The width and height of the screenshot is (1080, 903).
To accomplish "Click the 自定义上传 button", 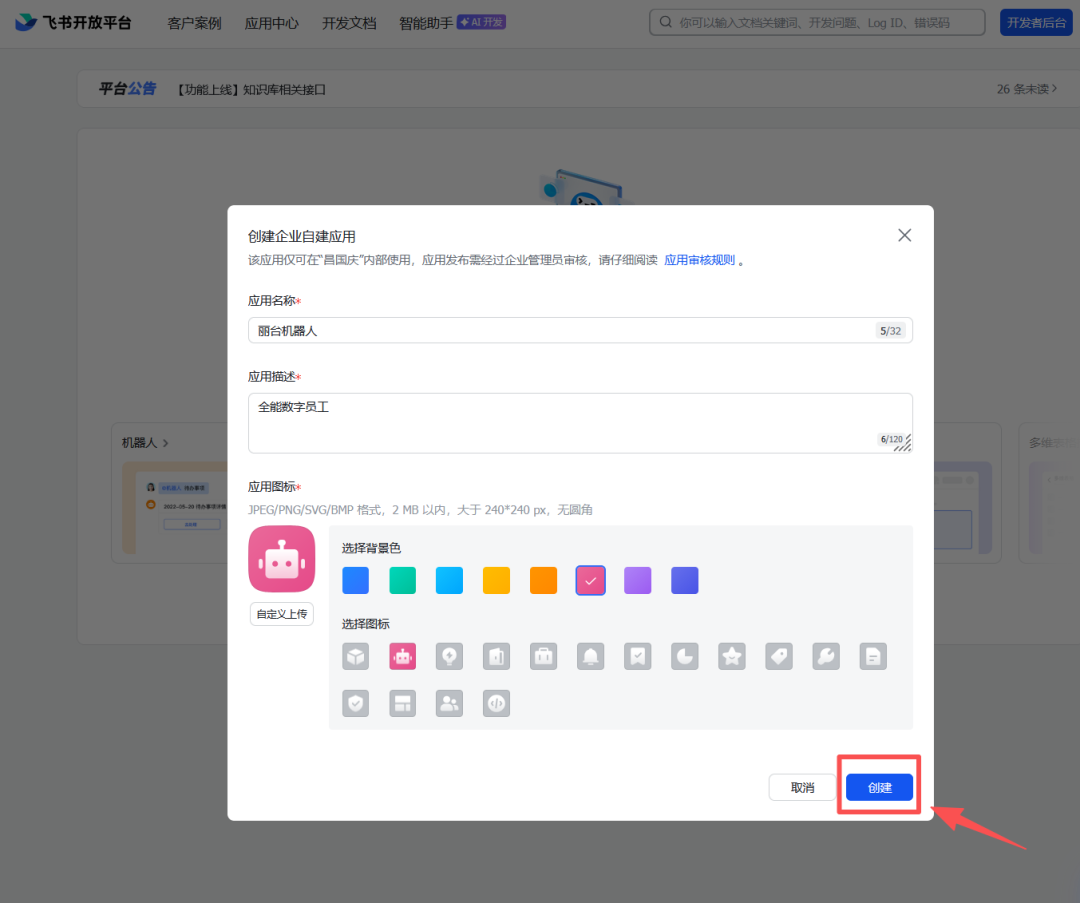I will pyautogui.click(x=282, y=614).
